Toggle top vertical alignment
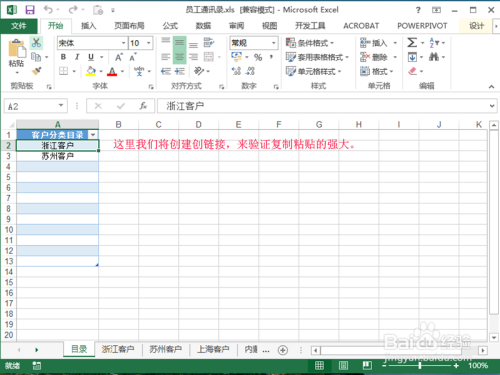Viewport: 500px width, 375px height. 166,41
